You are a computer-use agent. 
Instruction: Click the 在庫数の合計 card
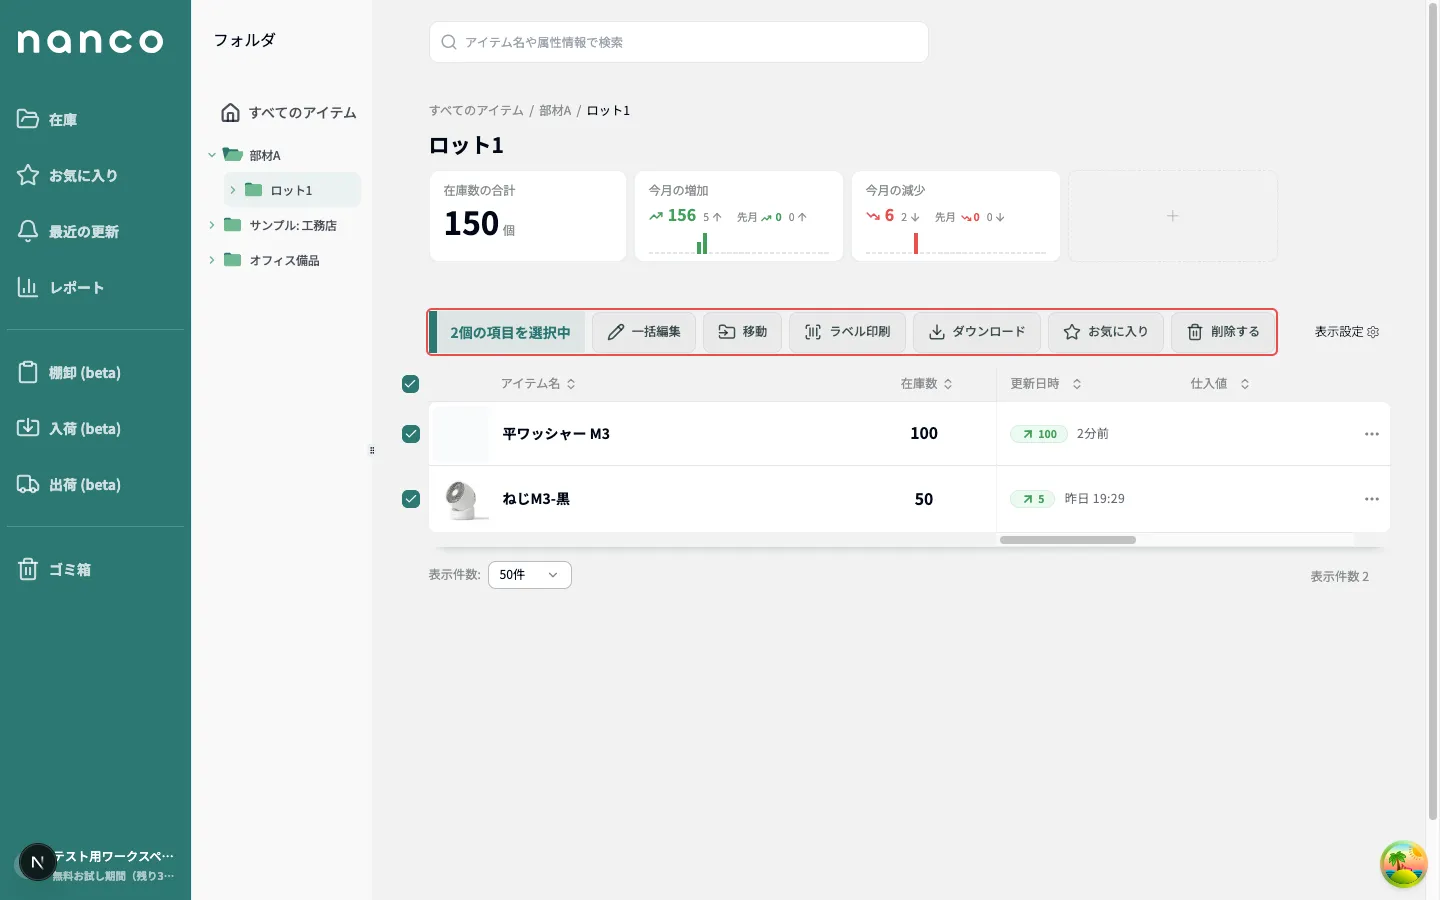528,216
